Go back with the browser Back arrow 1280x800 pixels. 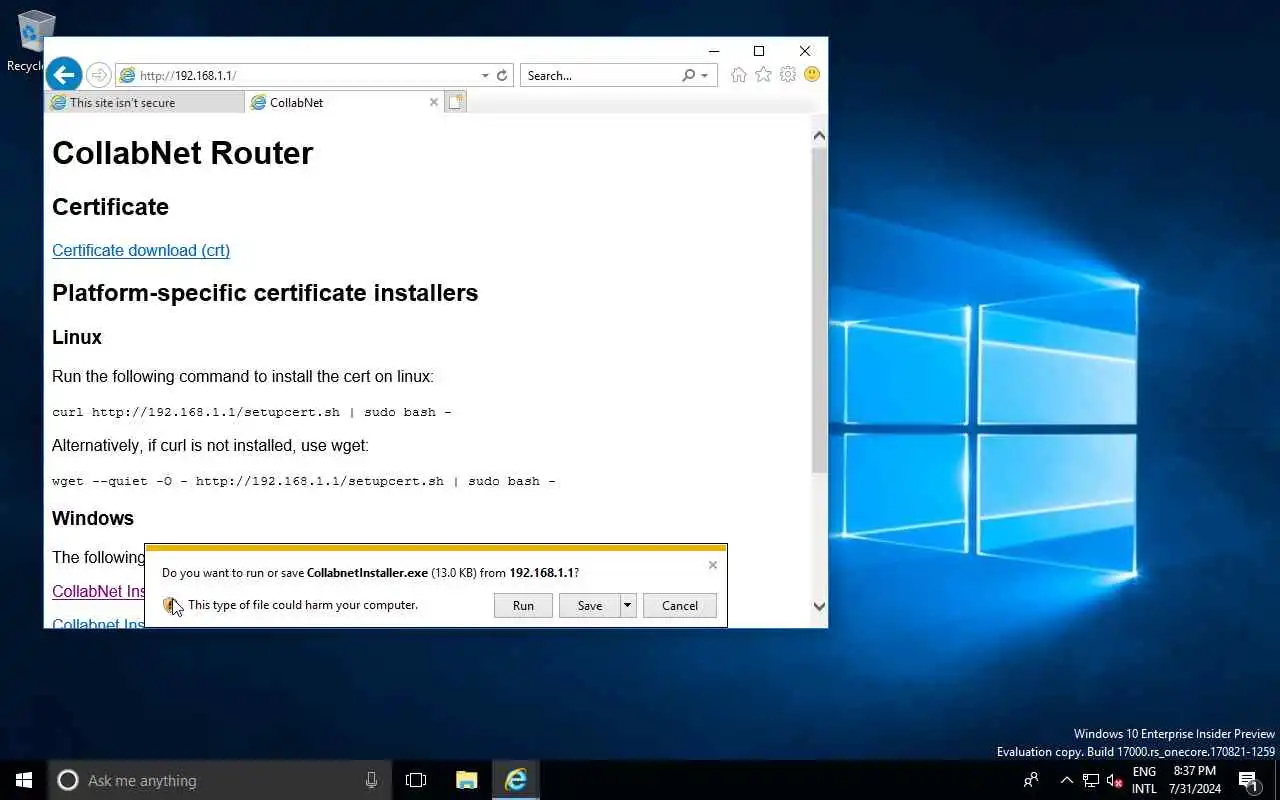(64, 74)
